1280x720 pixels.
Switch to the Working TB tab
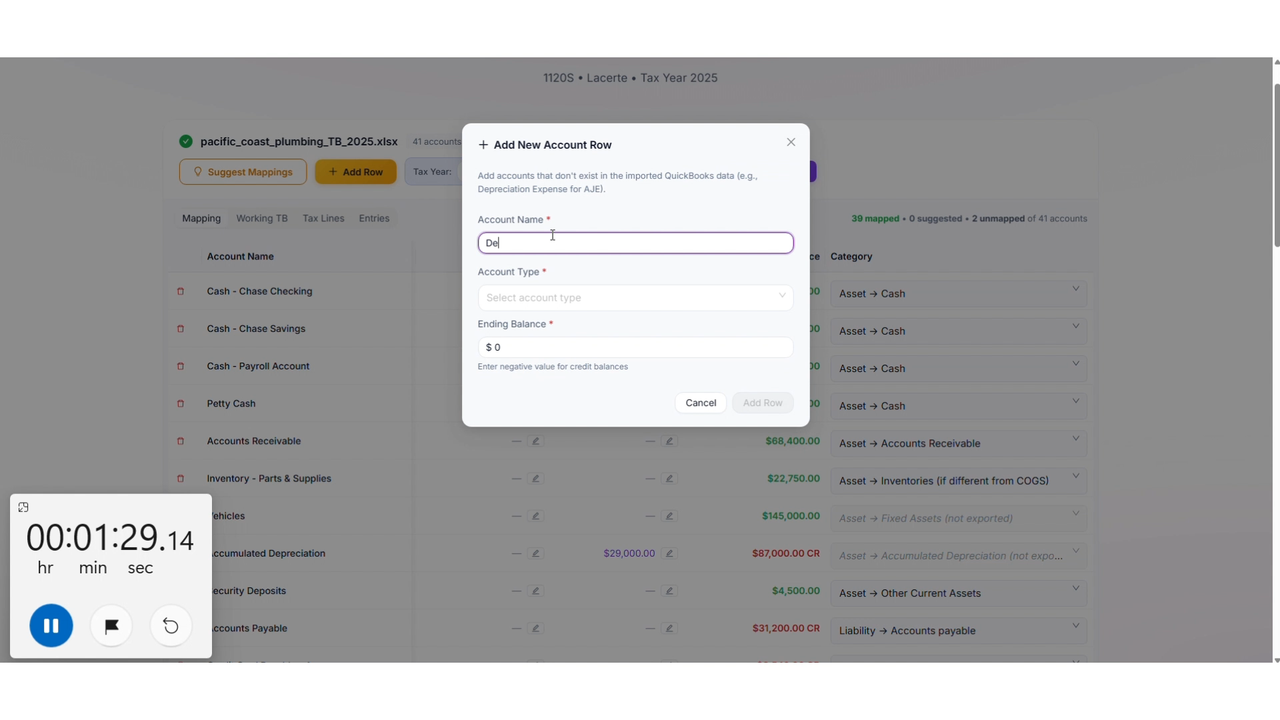[x=261, y=218]
